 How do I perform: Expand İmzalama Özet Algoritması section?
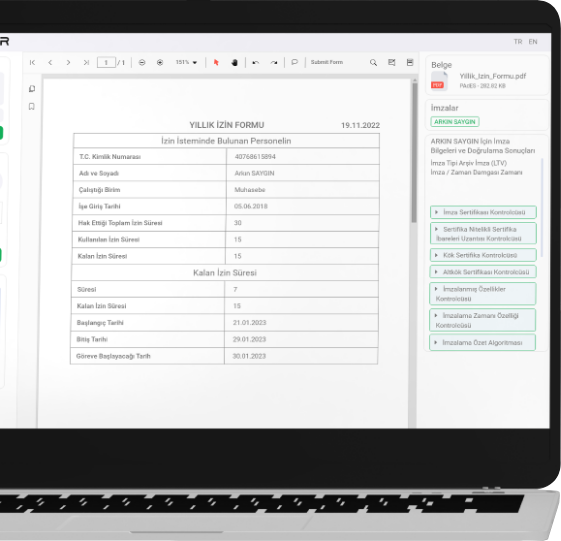(x=482, y=342)
